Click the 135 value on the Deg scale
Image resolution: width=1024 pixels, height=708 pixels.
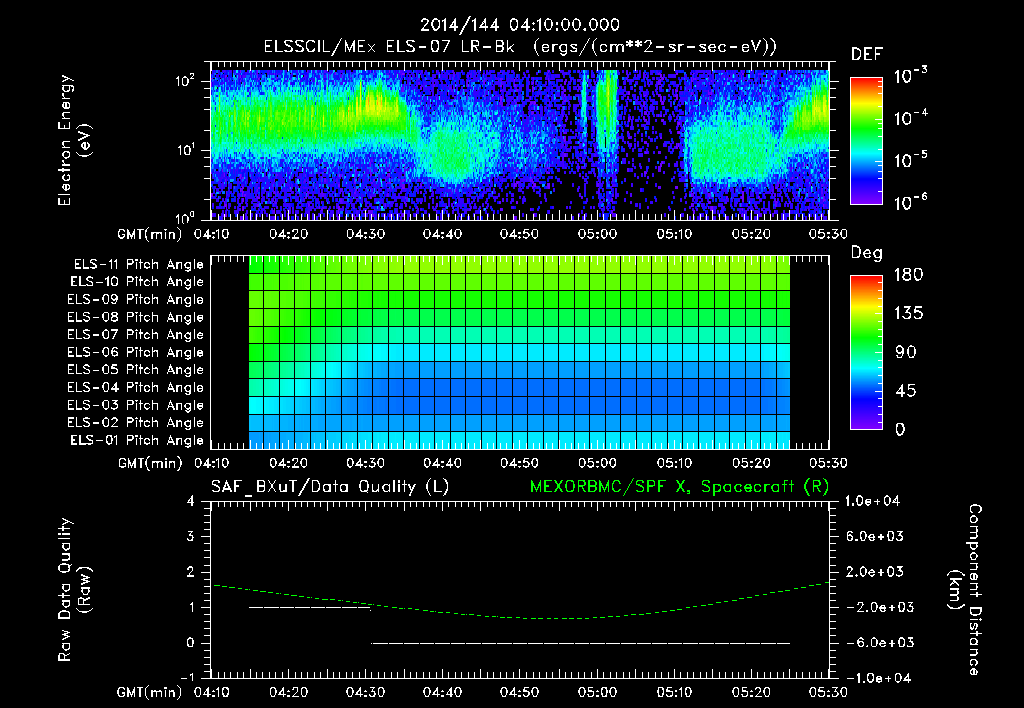[x=908, y=314]
